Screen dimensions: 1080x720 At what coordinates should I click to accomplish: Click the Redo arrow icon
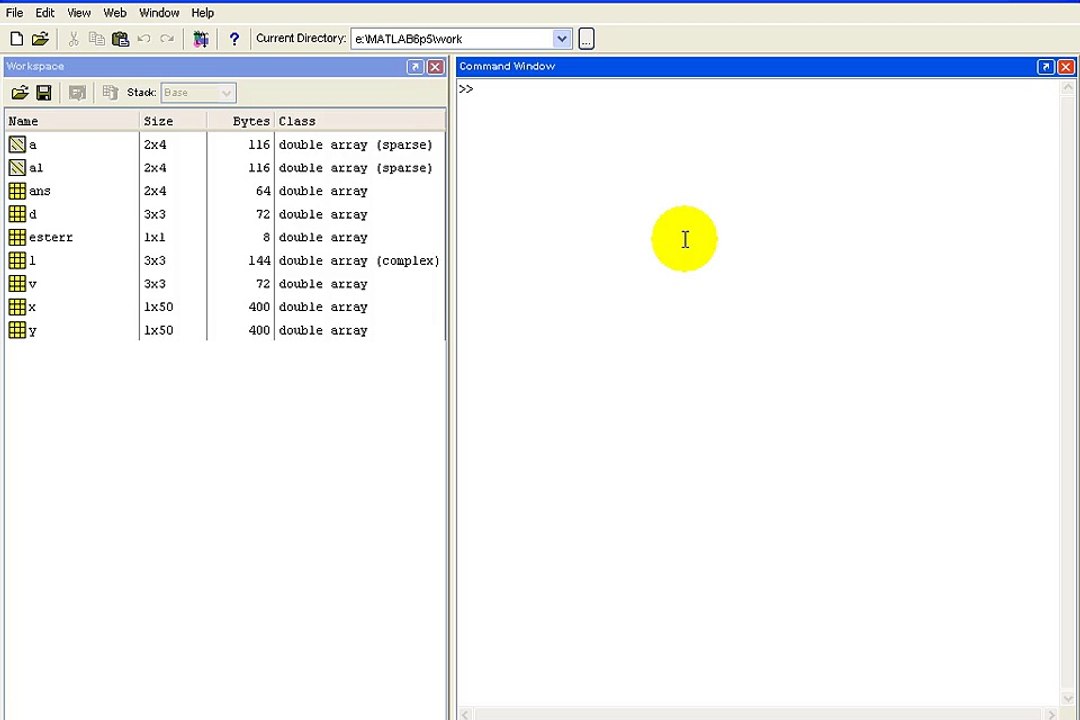pos(167,39)
